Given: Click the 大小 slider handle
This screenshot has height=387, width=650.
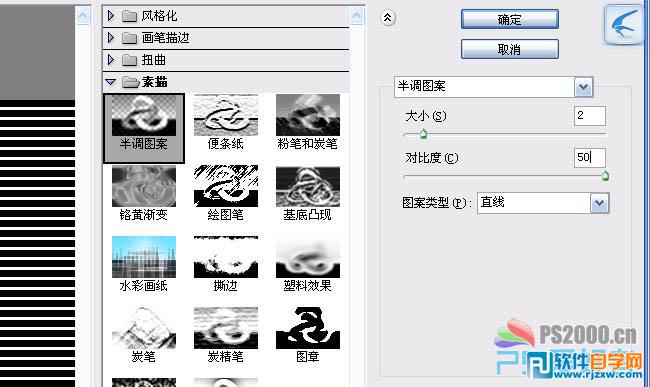Looking at the screenshot, I should [x=423, y=134].
